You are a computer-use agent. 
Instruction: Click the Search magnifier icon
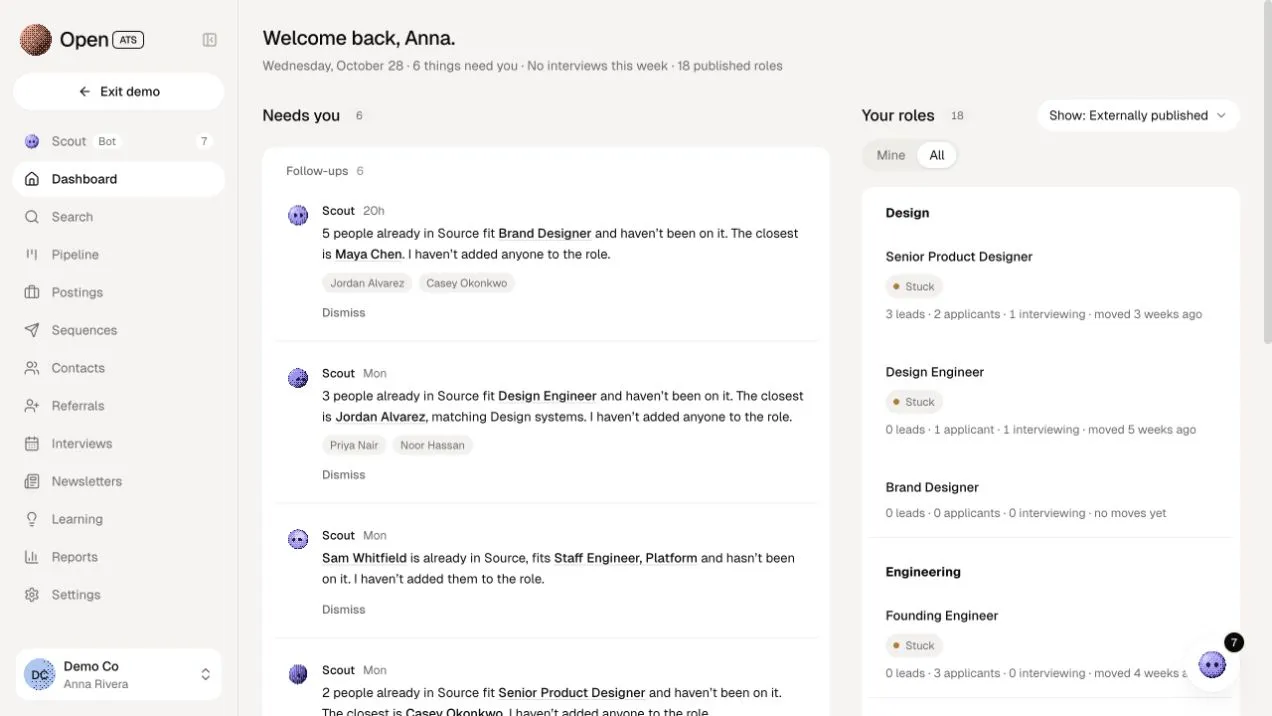click(x=32, y=217)
